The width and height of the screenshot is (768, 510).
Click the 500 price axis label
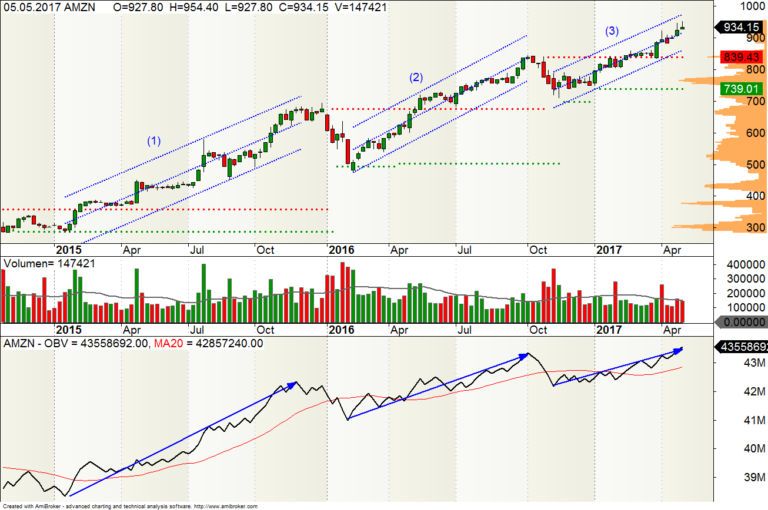click(x=755, y=164)
